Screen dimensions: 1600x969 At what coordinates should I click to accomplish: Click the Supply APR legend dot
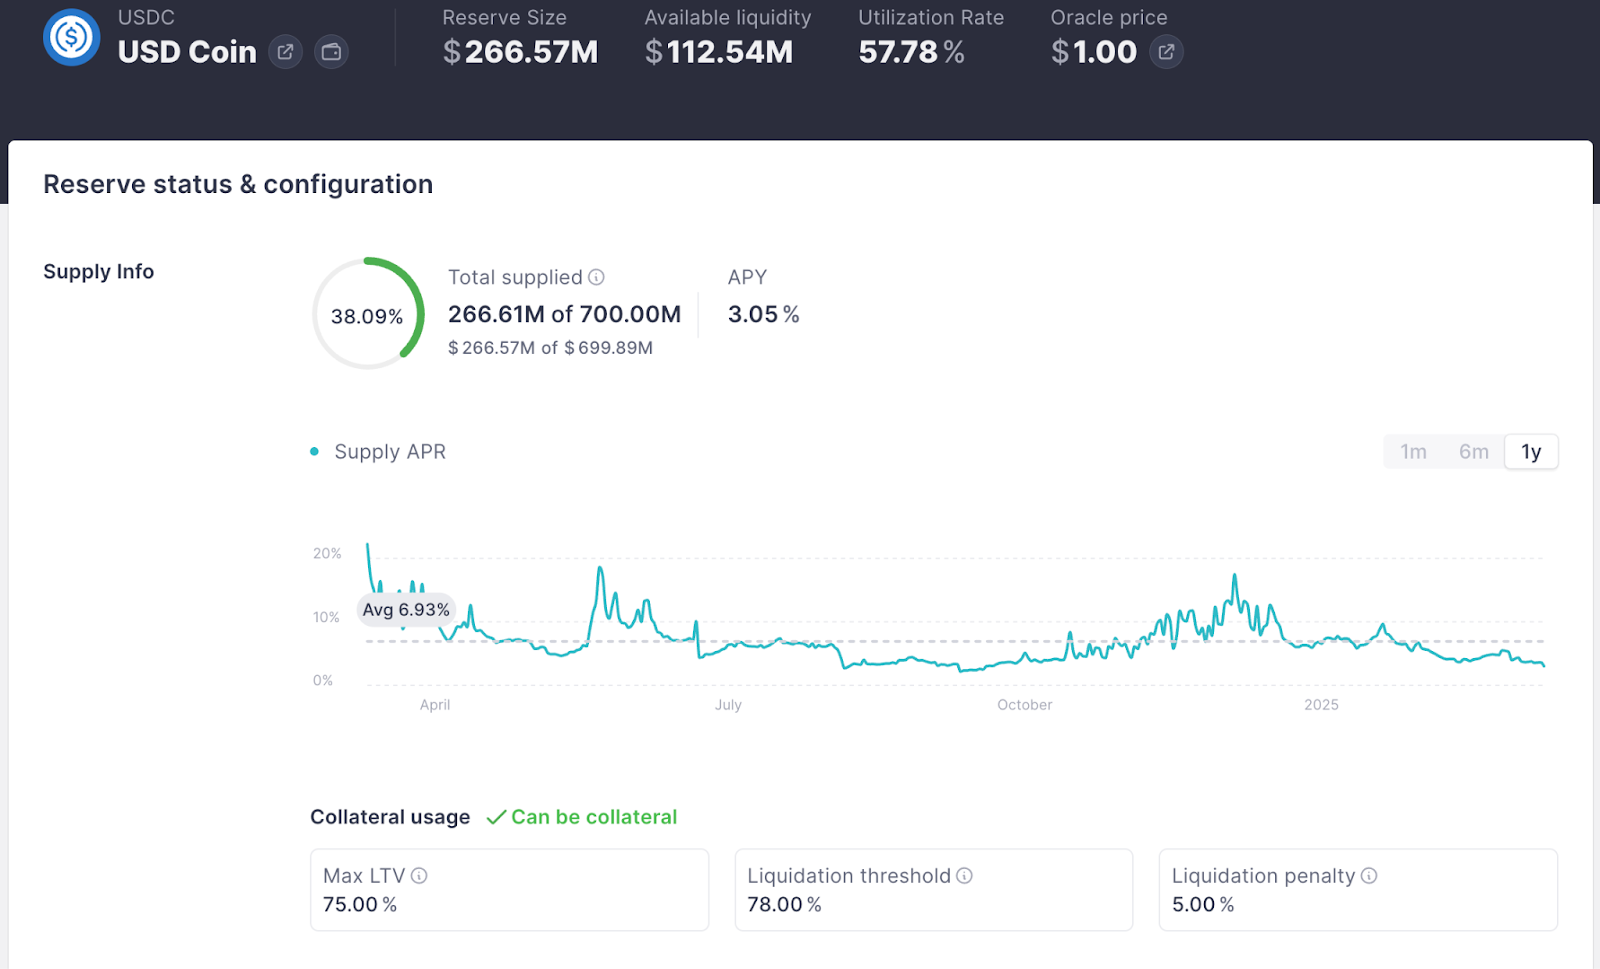[314, 452]
